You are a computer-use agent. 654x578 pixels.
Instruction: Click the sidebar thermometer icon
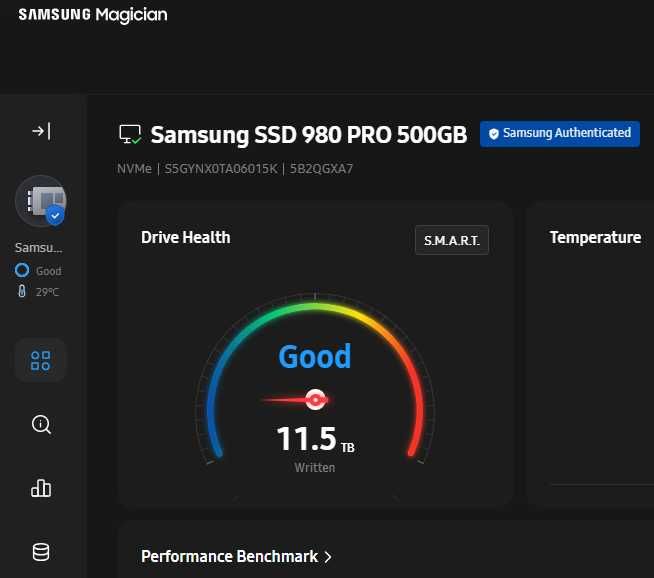(22, 291)
